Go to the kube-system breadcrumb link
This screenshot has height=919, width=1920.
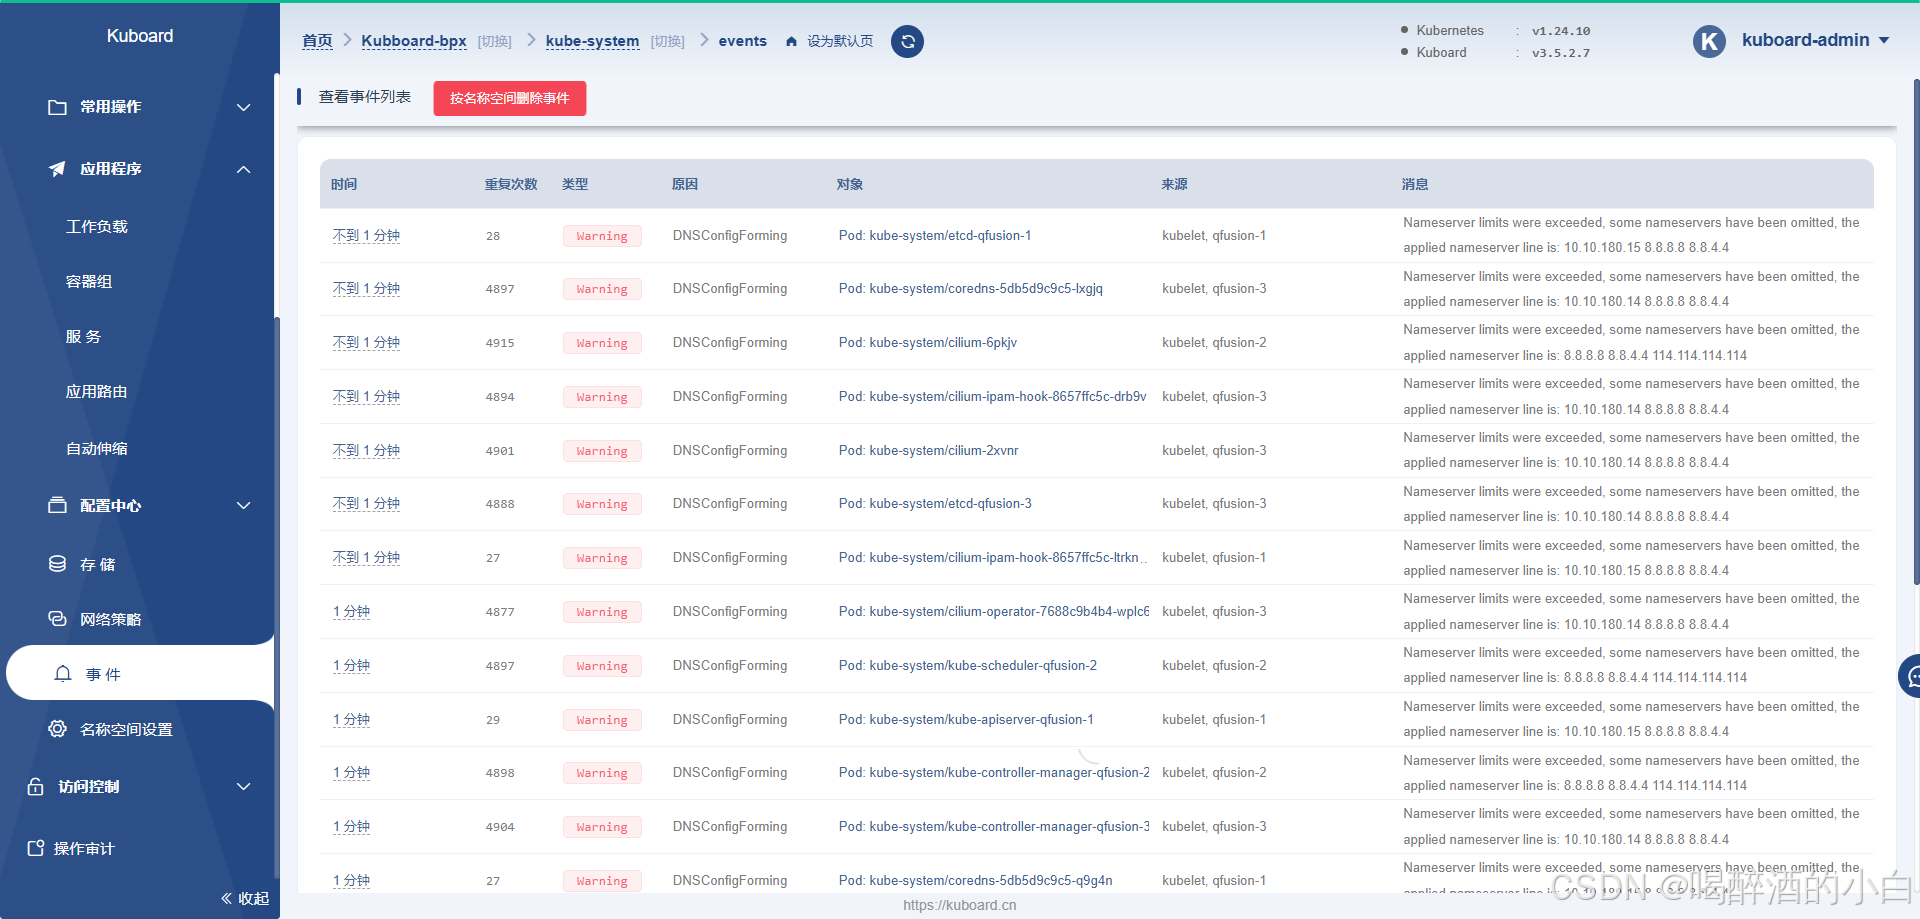coord(592,41)
